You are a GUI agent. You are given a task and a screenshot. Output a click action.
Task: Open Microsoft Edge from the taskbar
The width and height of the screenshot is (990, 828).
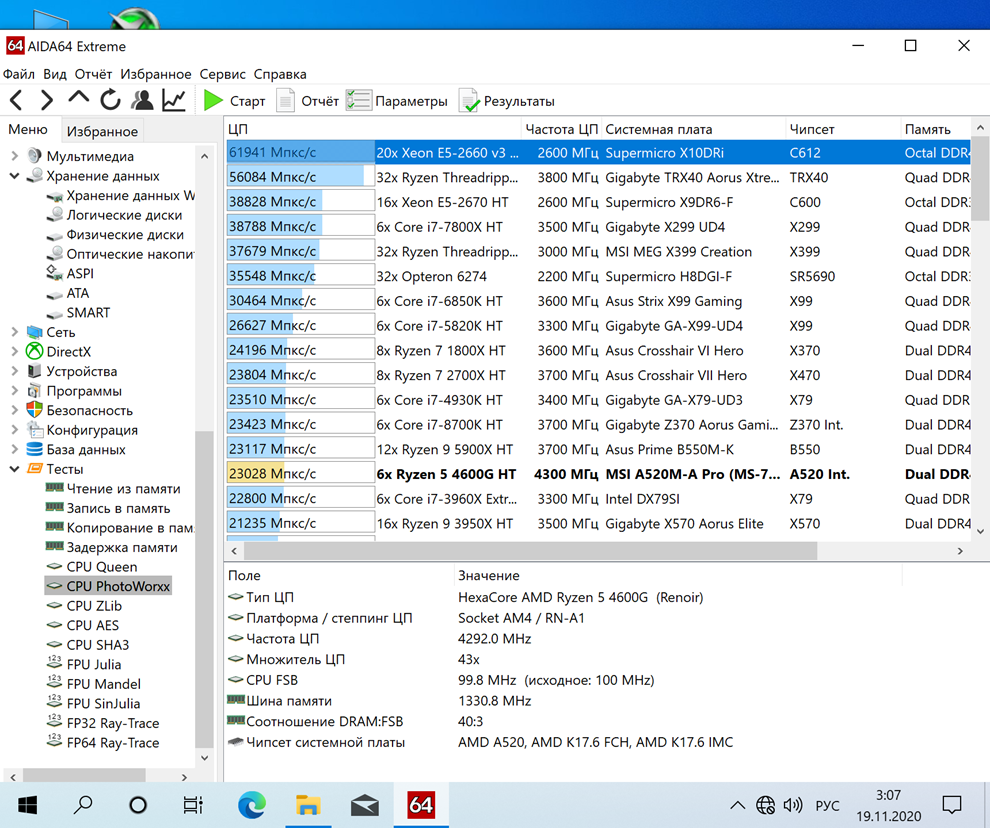click(252, 805)
